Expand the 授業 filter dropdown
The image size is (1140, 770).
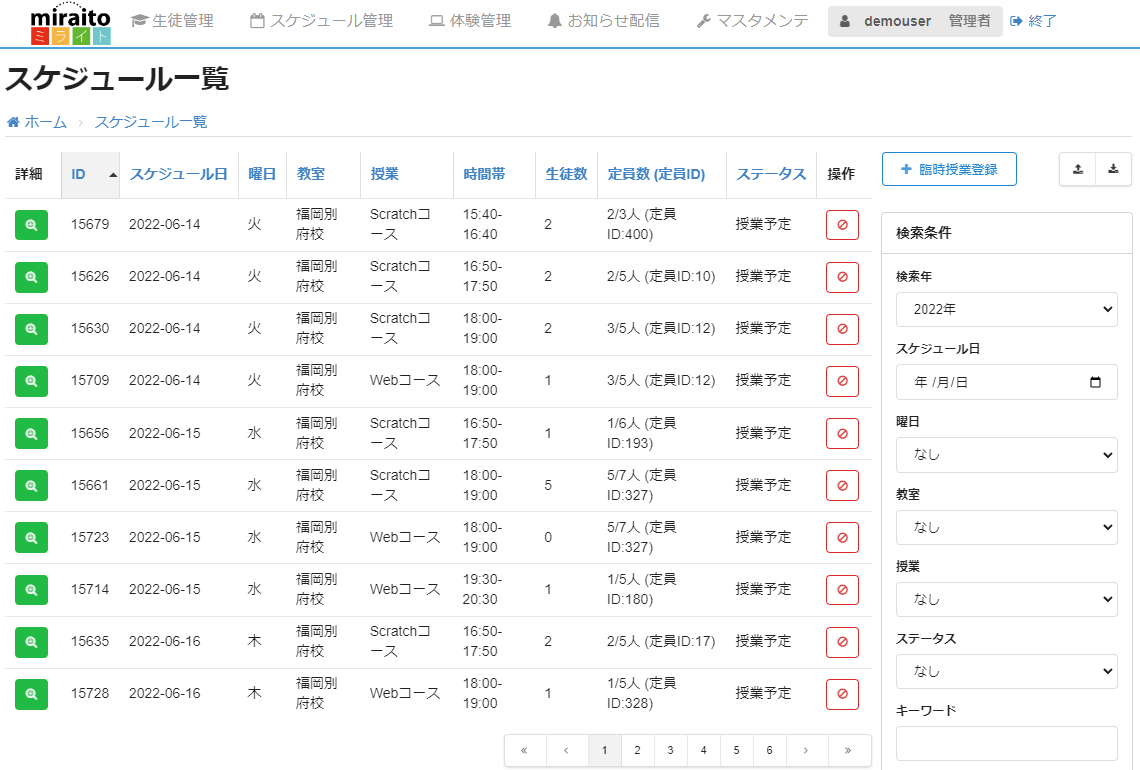pos(1006,599)
